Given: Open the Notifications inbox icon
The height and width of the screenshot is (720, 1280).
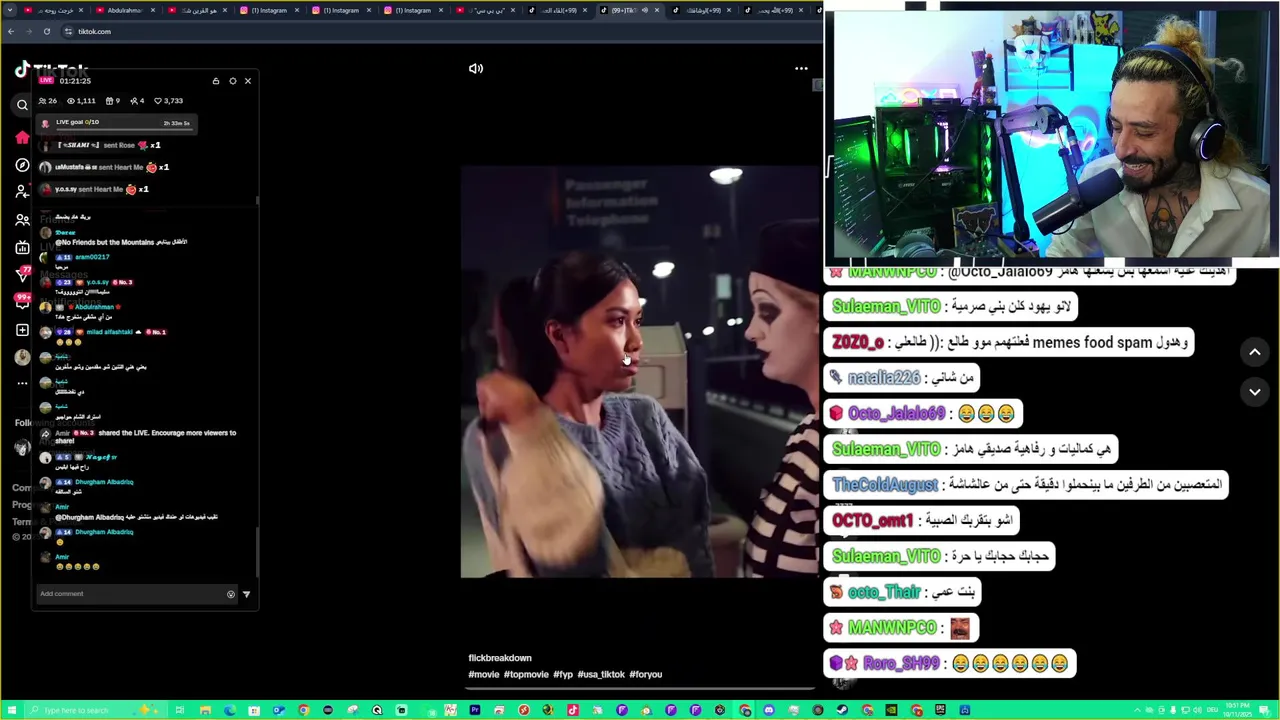Looking at the screenshot, I should (x=22, y=301).
